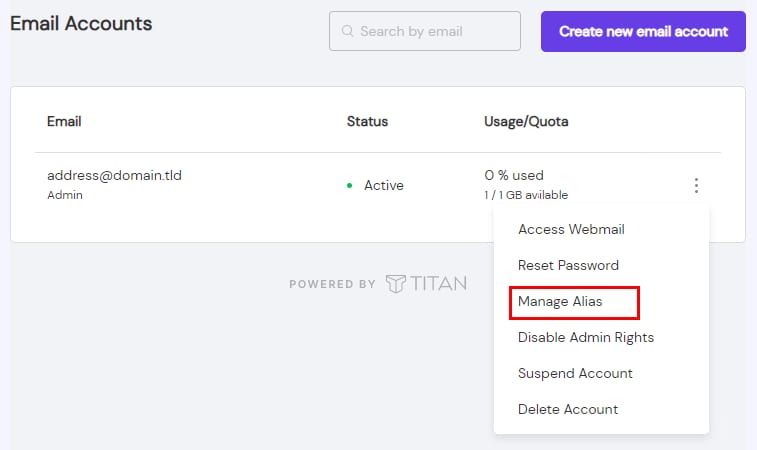The image size is (757, 450).
Task: Click the Admin role label
Action: (x=65, y=195)
